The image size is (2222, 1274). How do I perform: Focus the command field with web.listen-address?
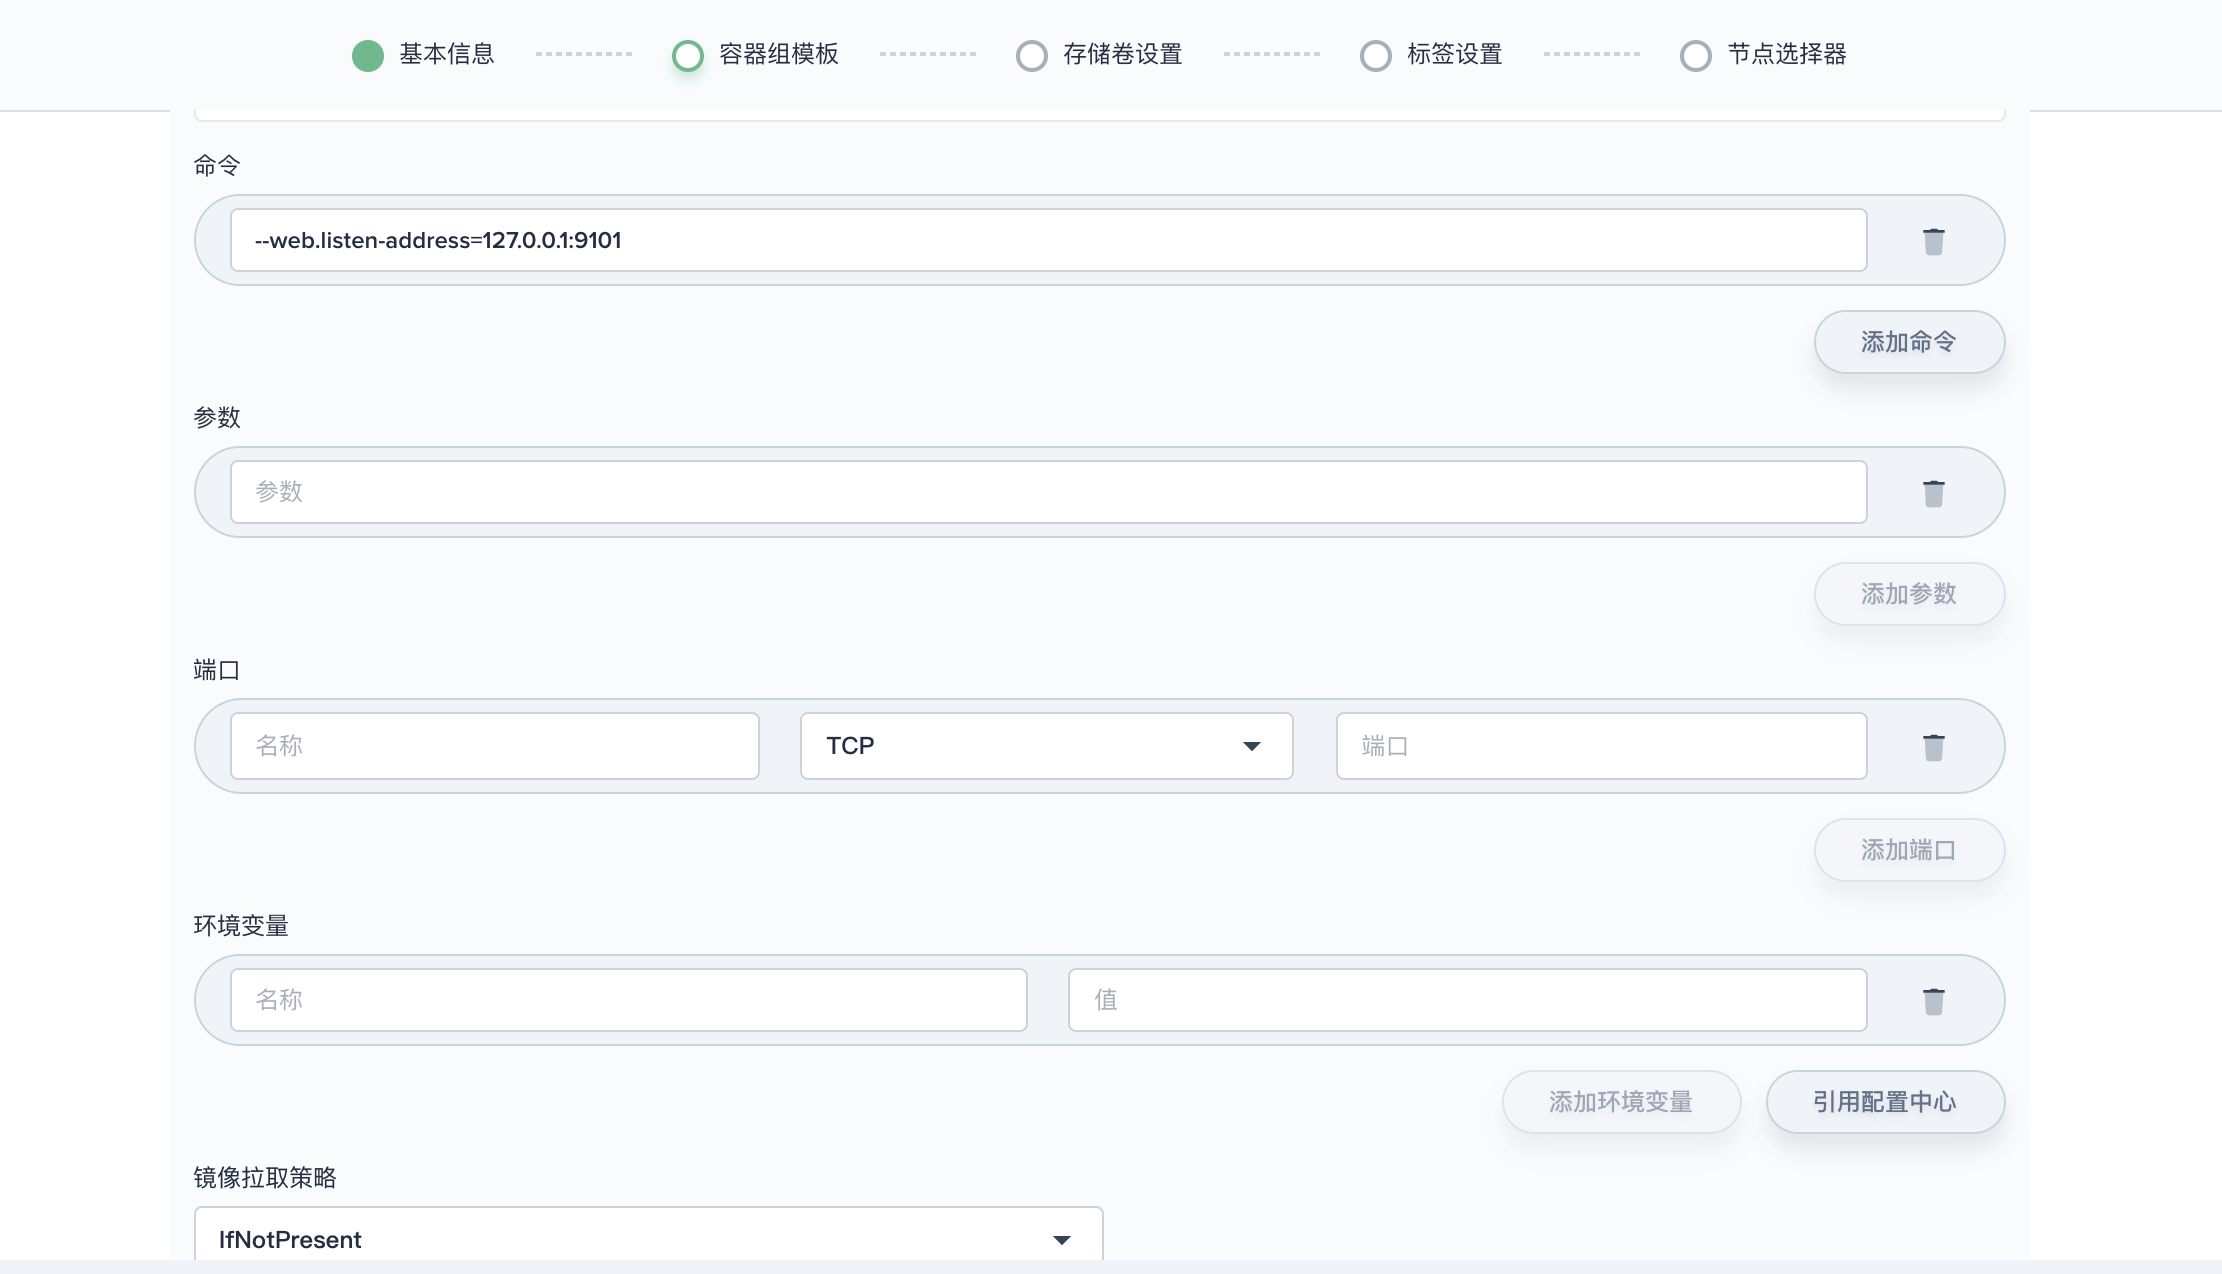coord(1048,240)
